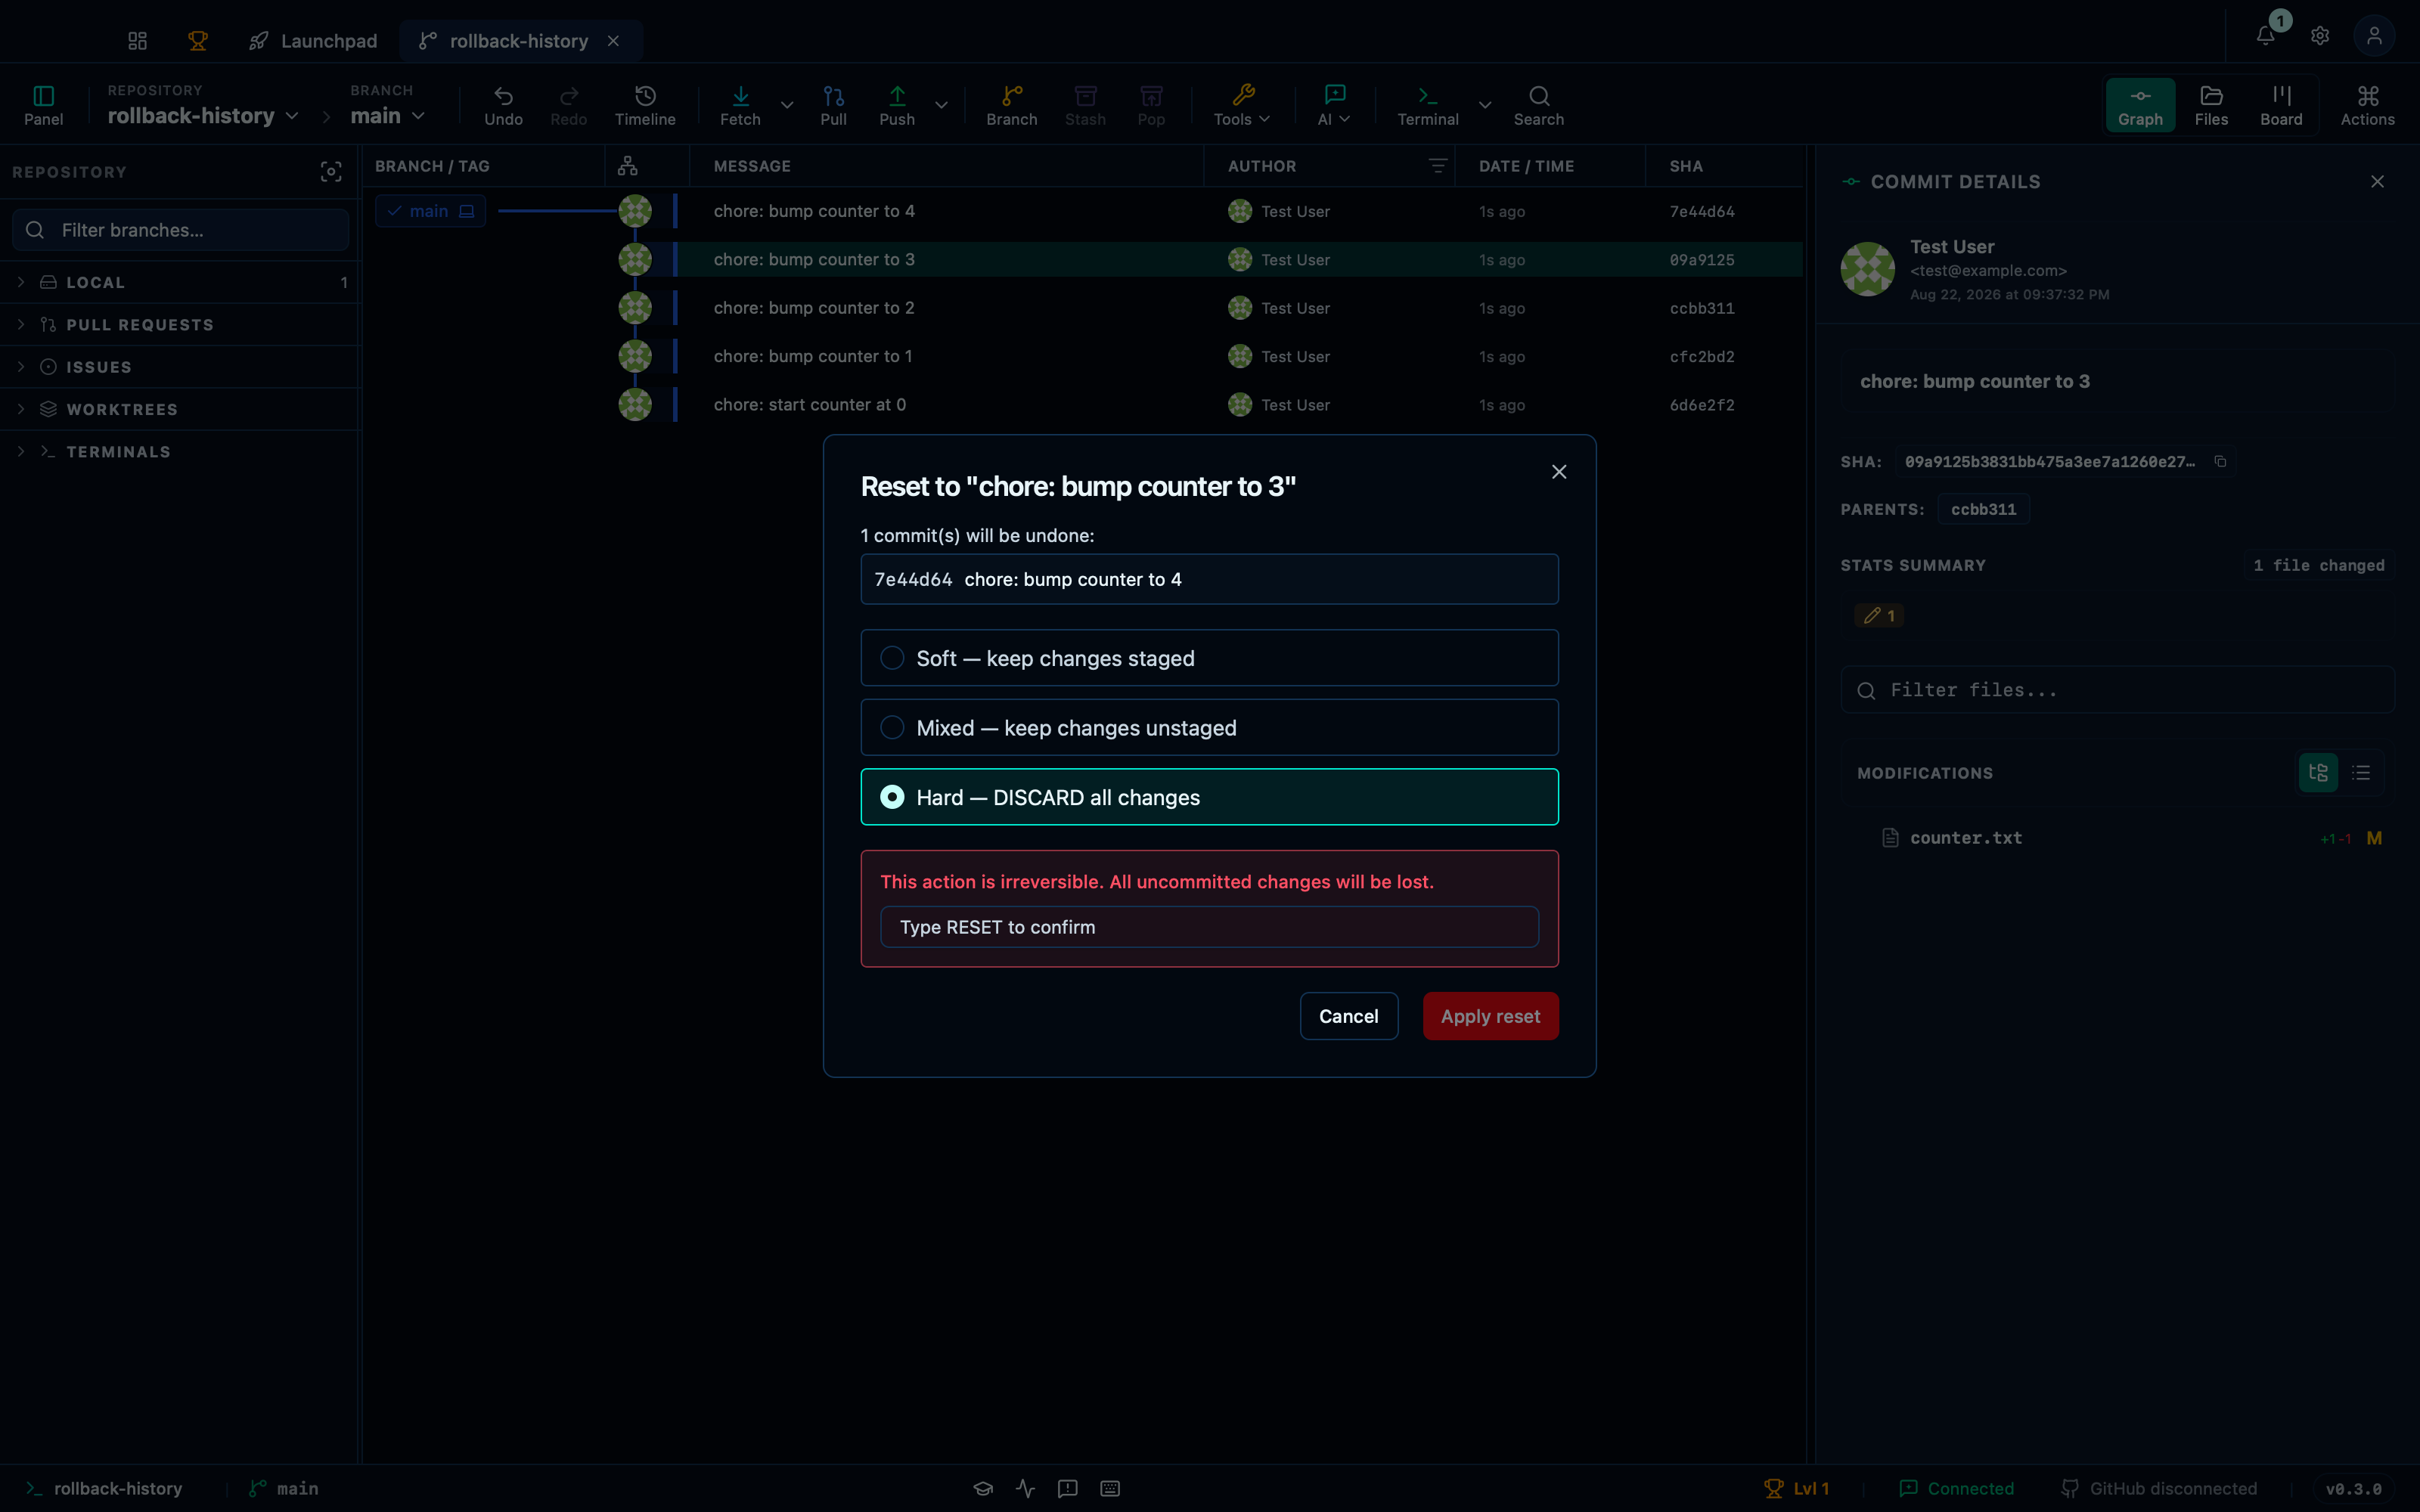Close the reset dialog
This screenshot has width=2420, height=1512.
pyautogui.click(x=1558, y=472)
